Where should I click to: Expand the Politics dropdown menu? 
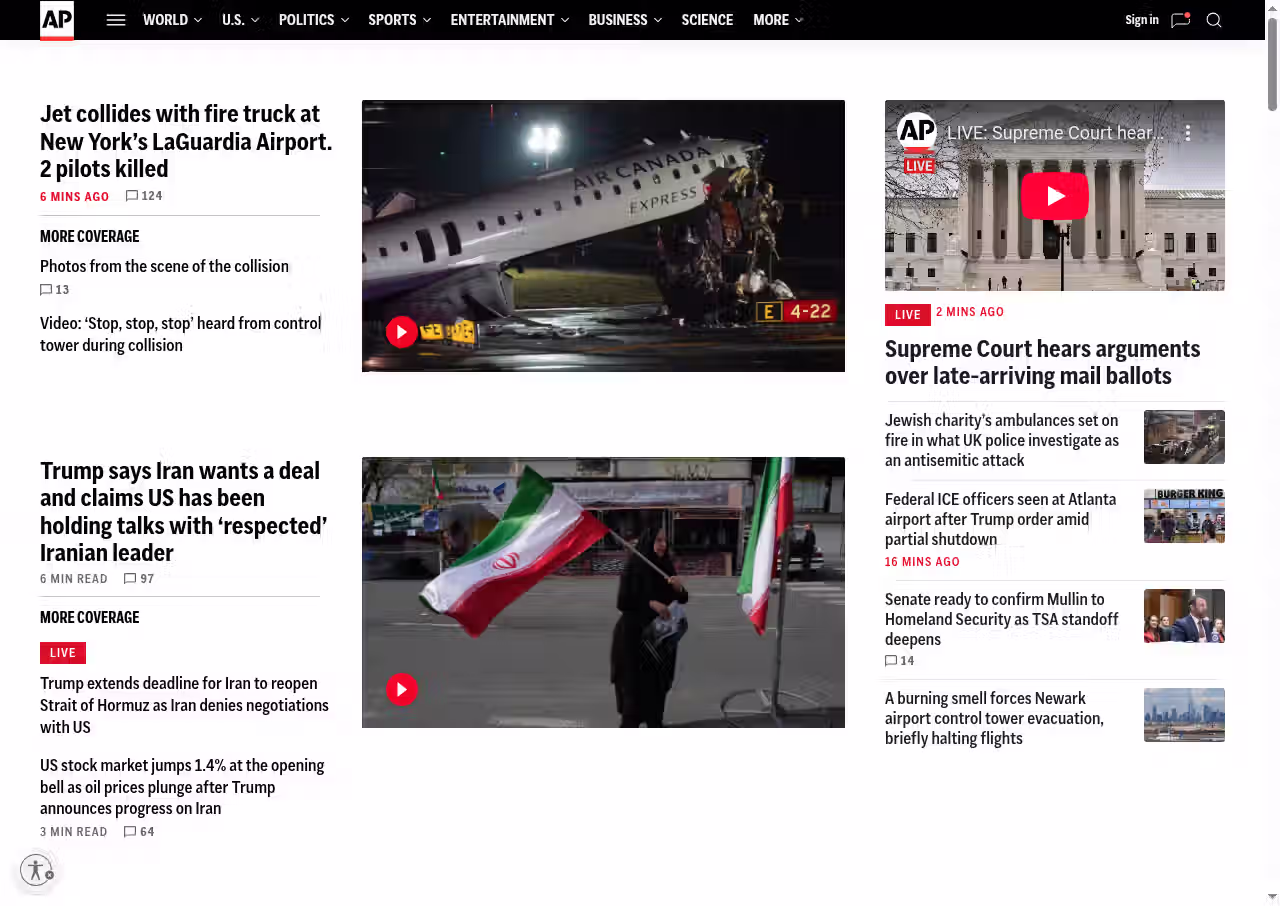coord(313,20)
